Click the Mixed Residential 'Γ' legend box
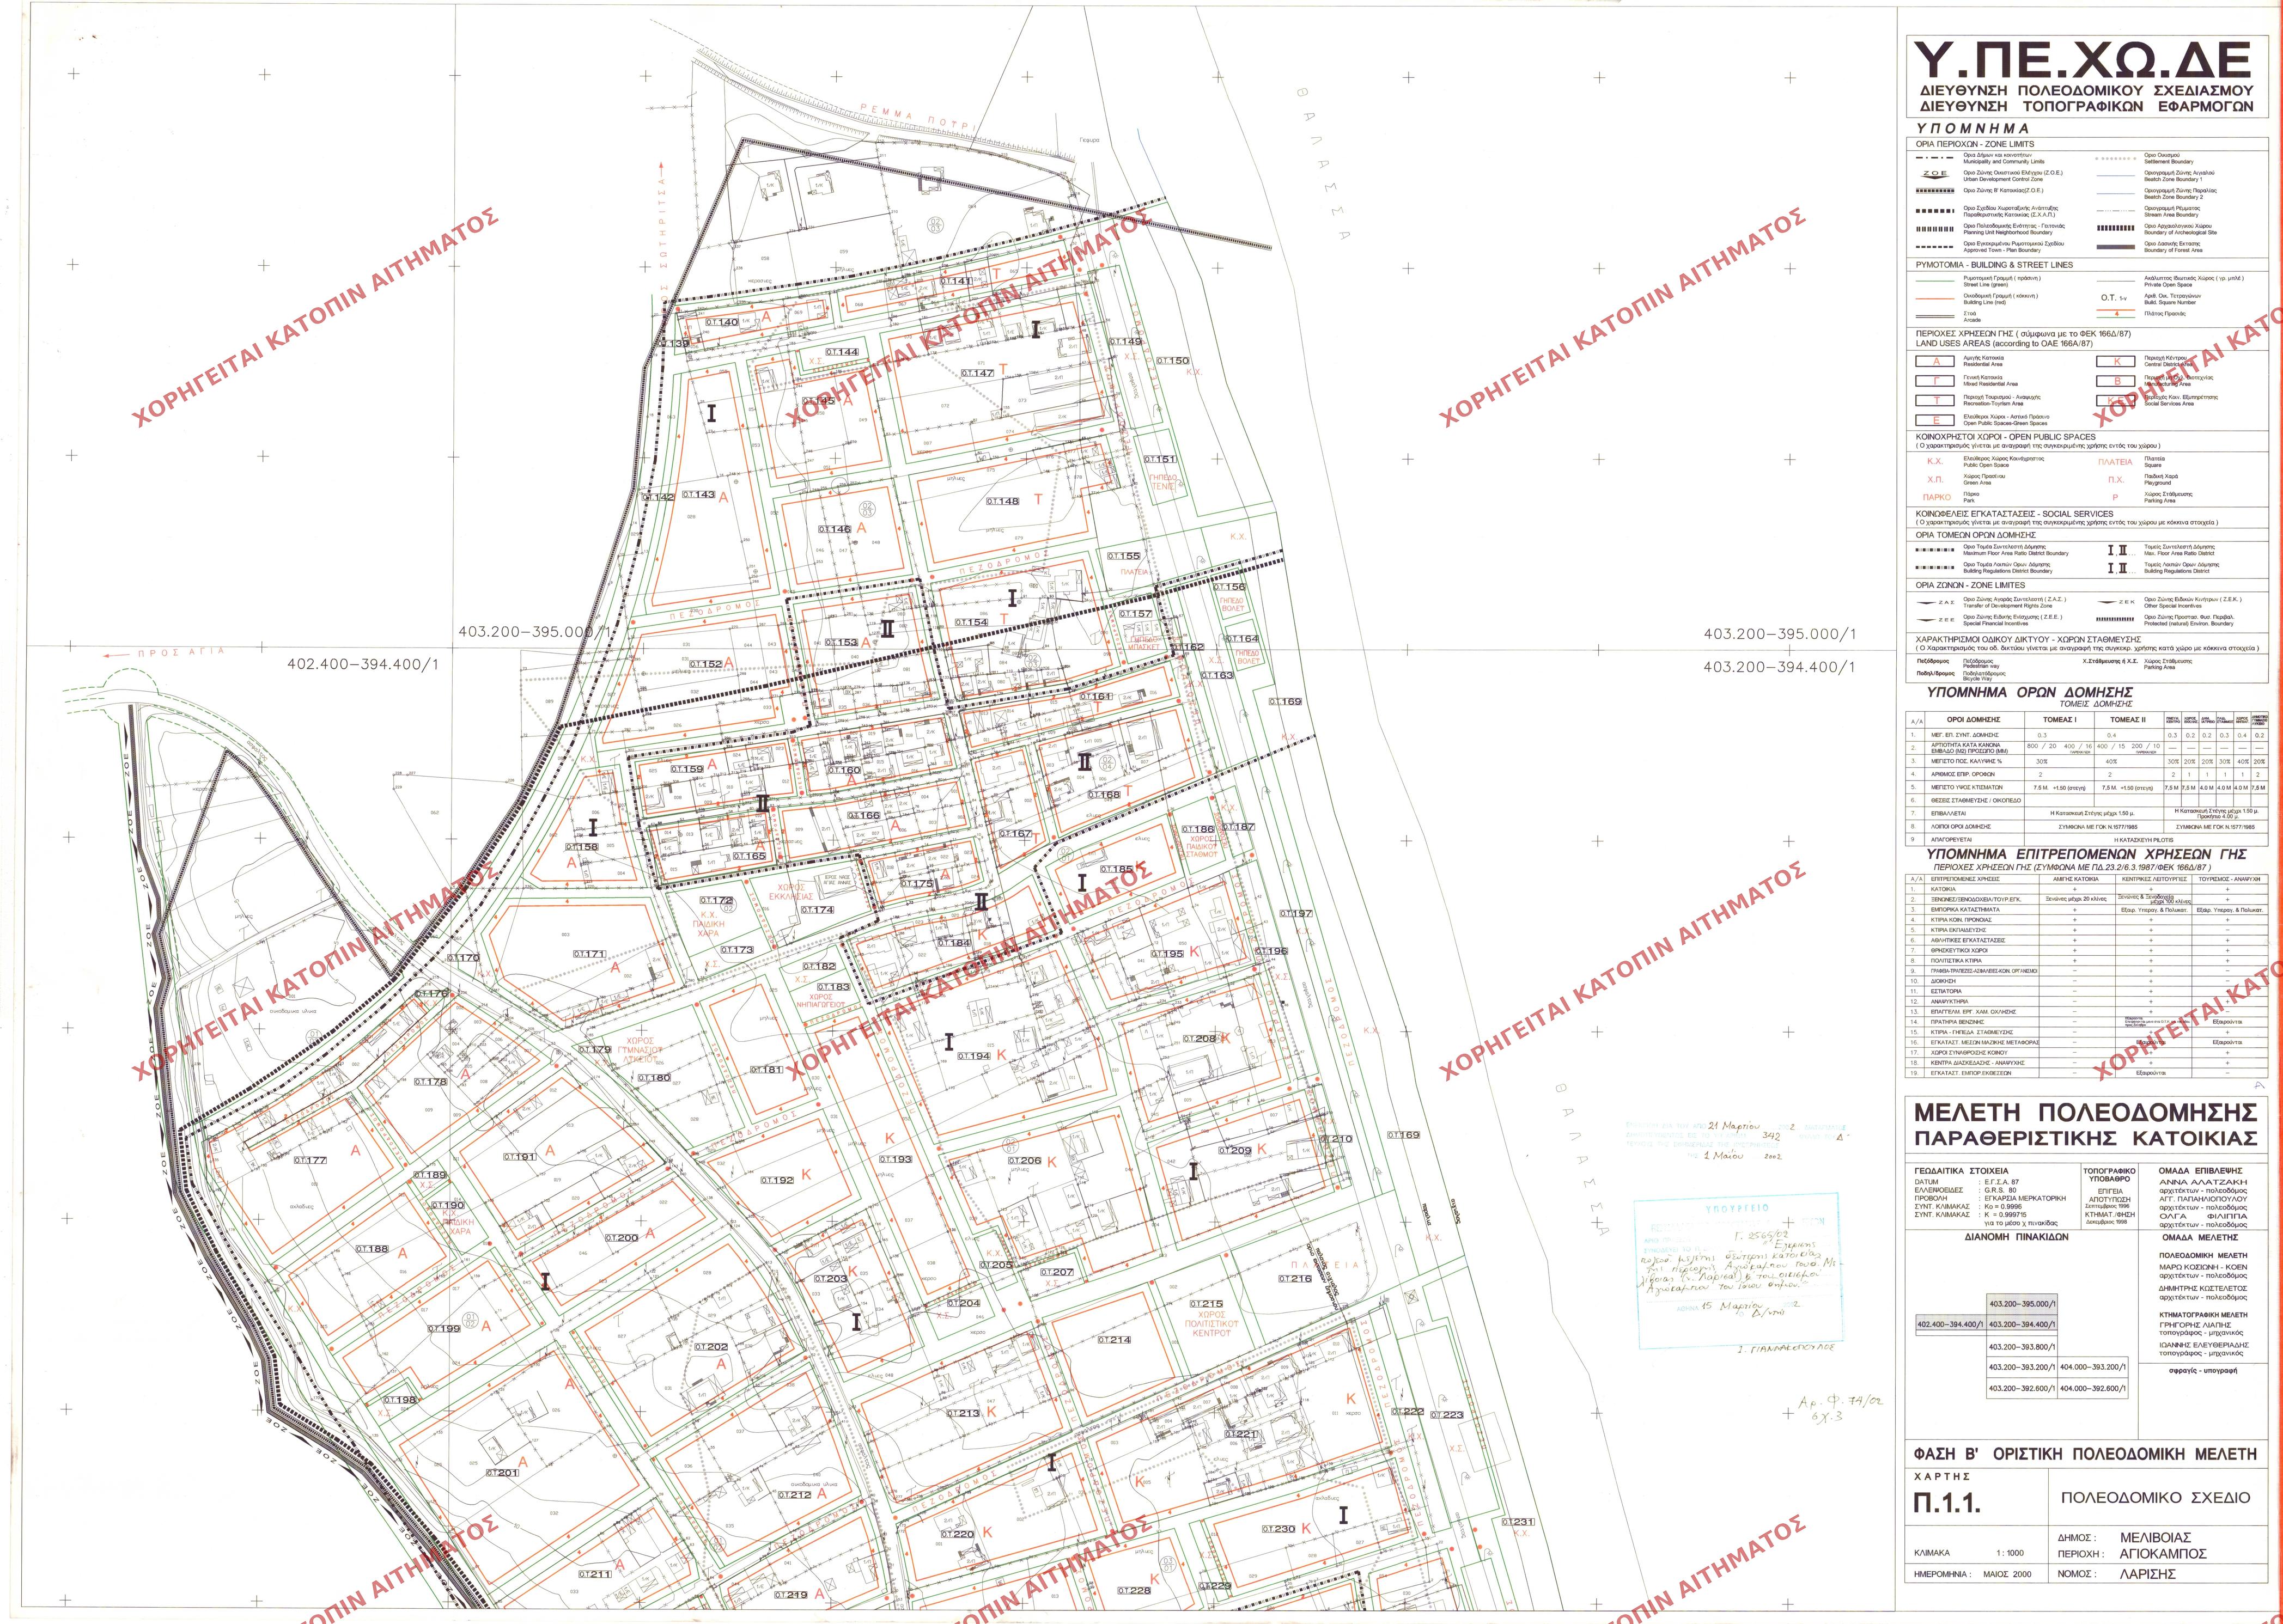Viewport: 2283px width, 1624px height. coord(1935,381)
